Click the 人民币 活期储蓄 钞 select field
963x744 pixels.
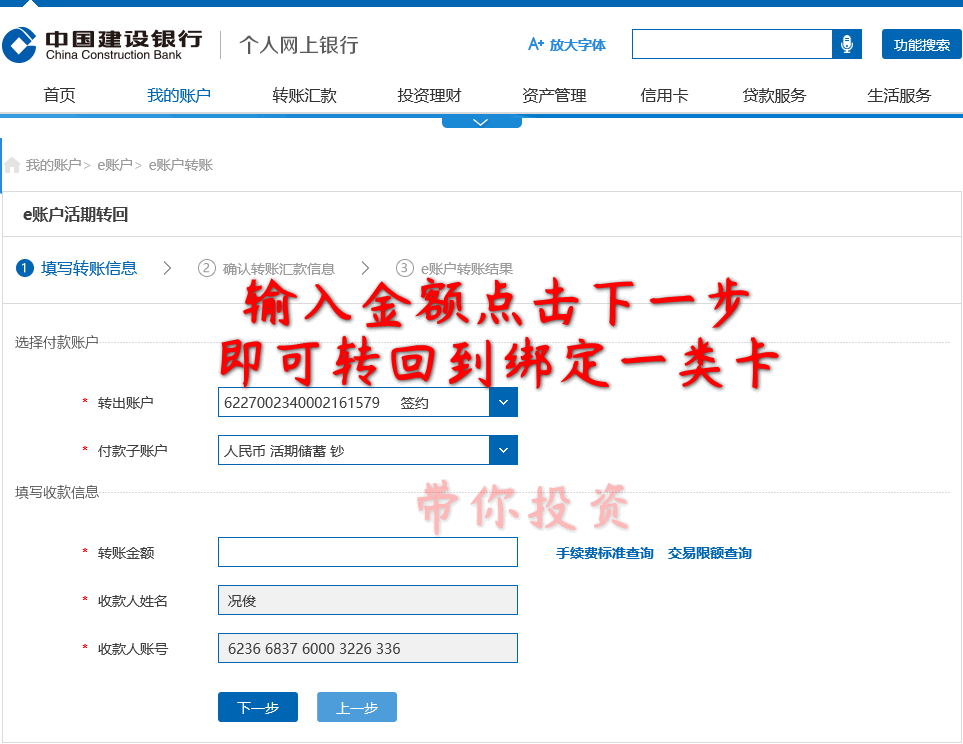pyautogui.click(x=354, y=450)
